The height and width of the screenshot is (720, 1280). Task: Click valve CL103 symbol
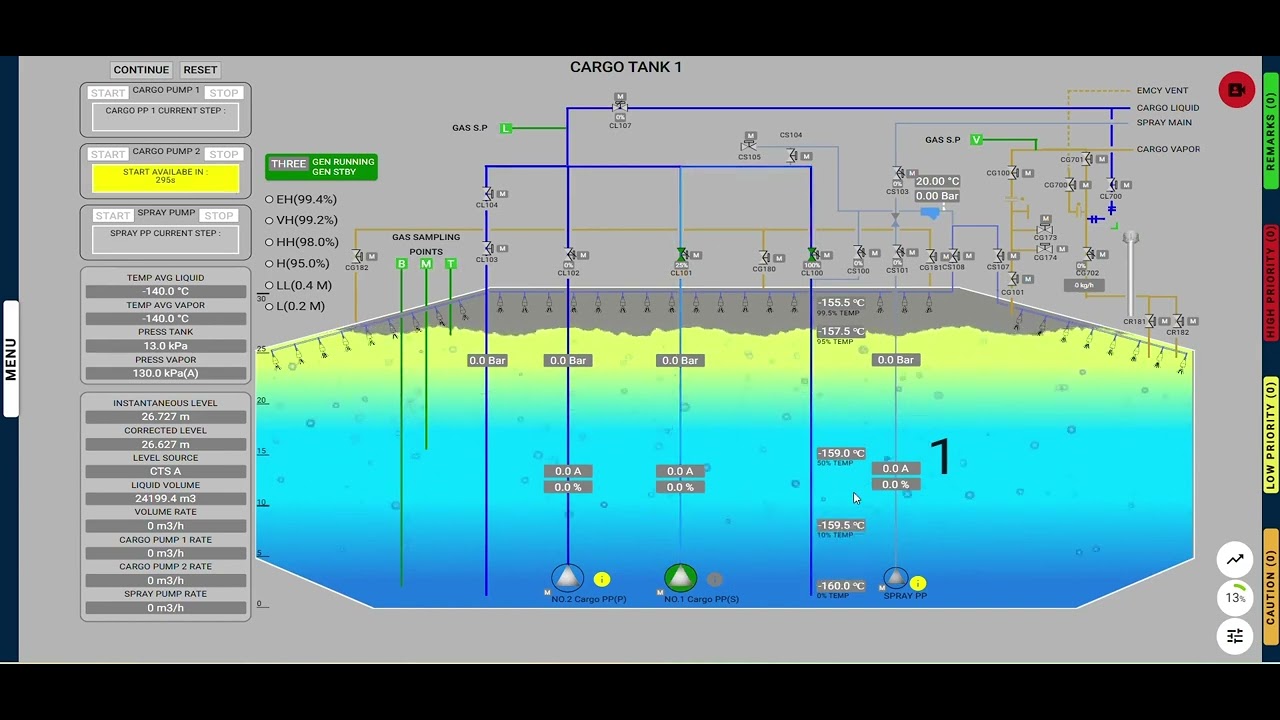pos(487,248)
